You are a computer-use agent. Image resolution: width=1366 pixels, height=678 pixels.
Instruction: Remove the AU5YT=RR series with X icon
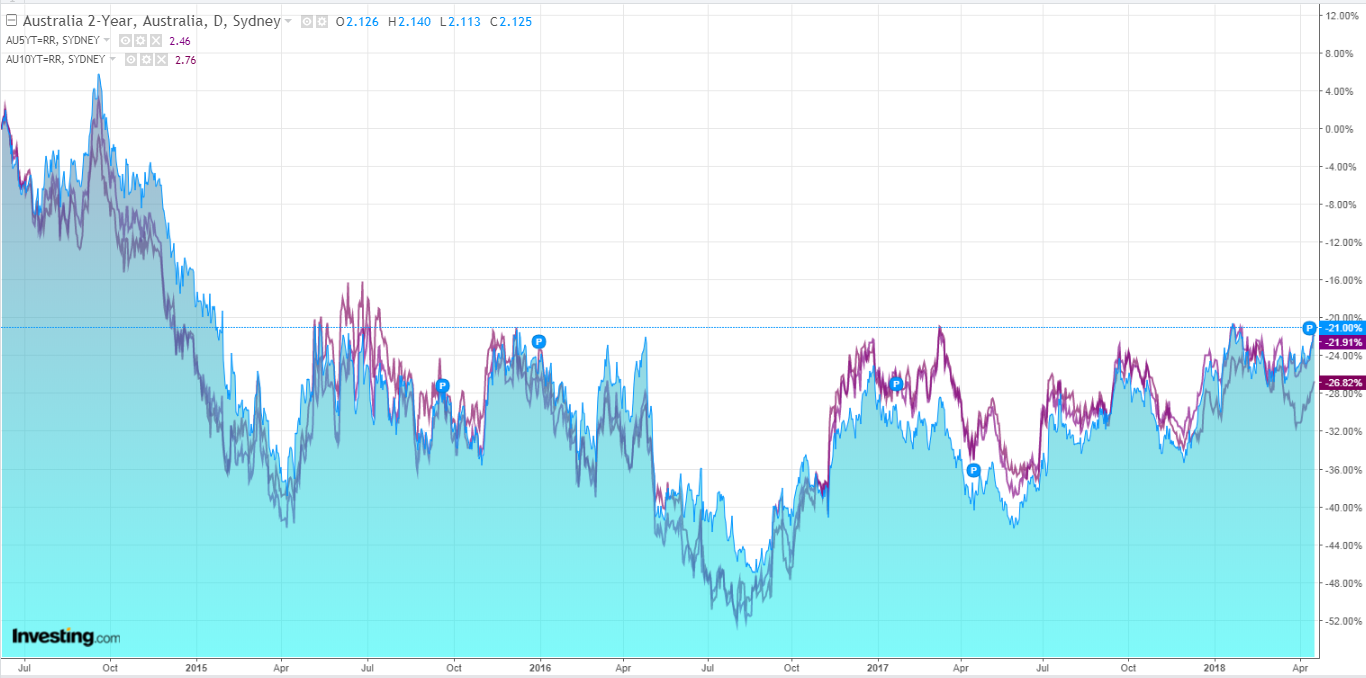tap(155, 40)
